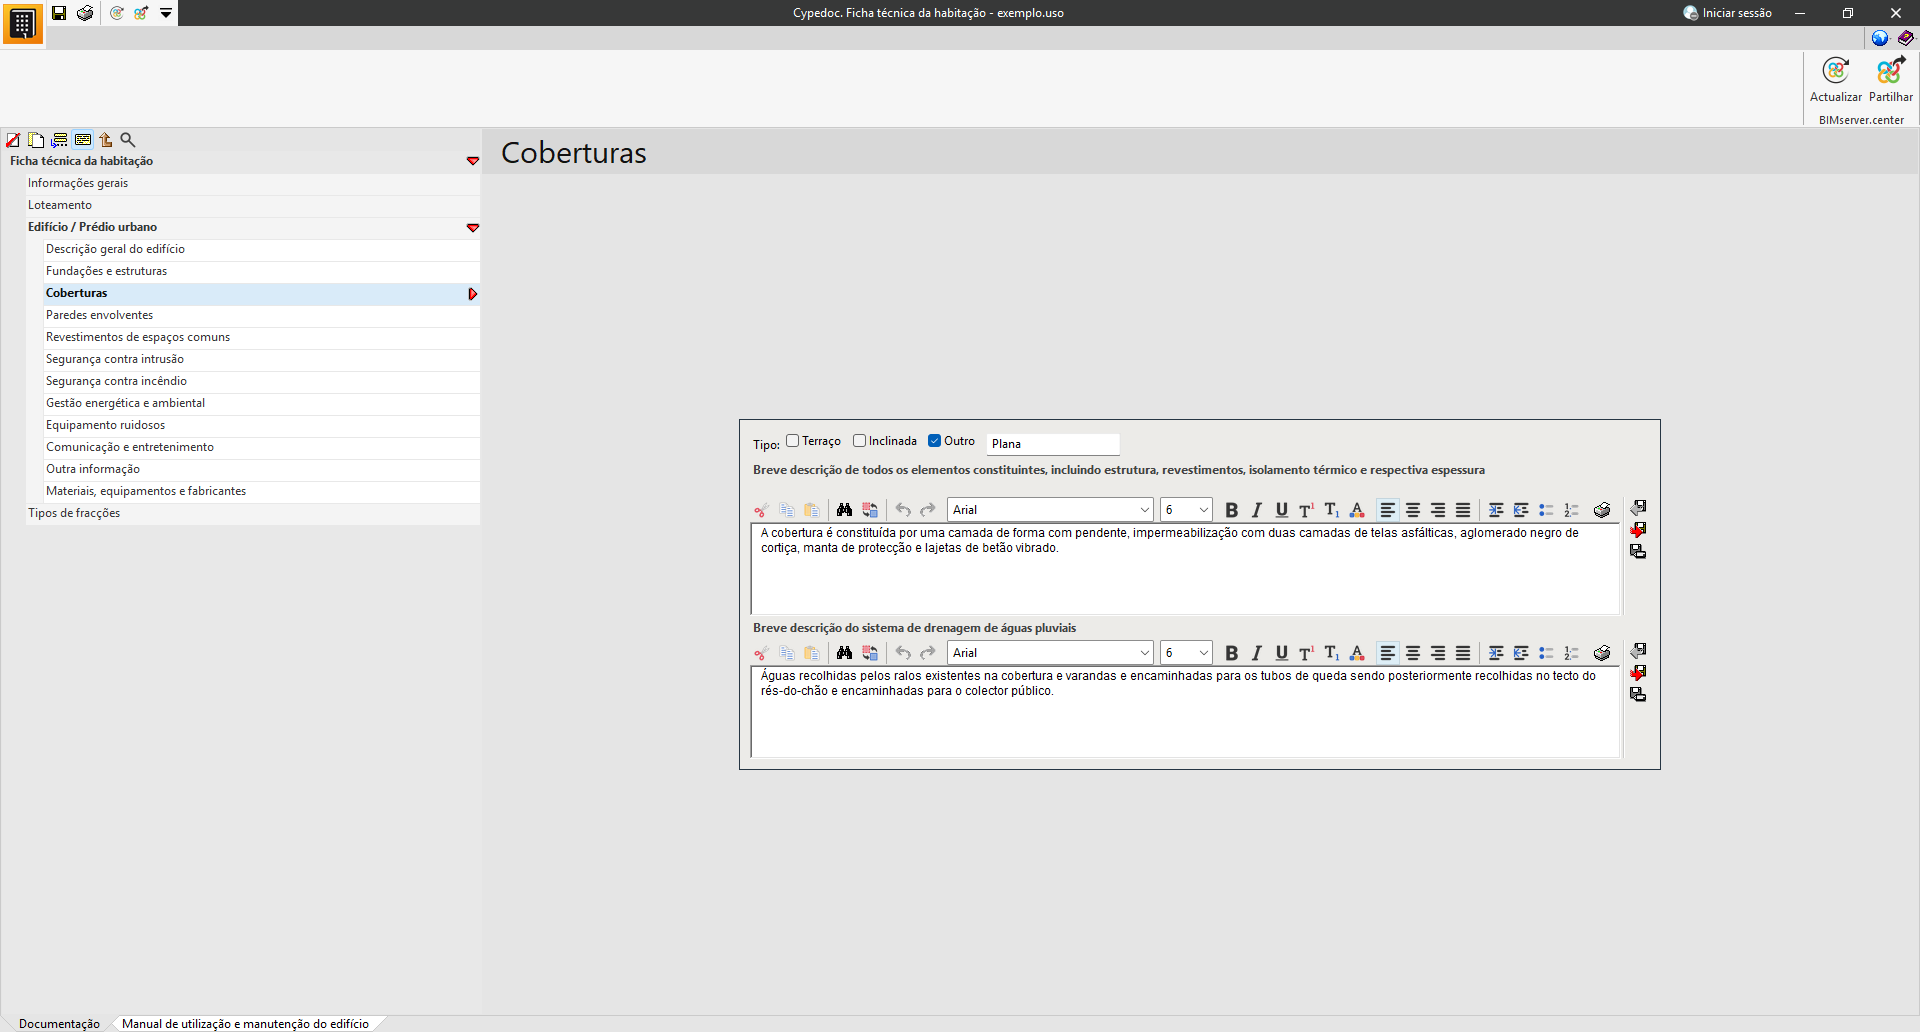The width and height of the screenshot is (1920, 1032).
Task: Click the purple help book icon
Action: click(x=1905, y=38)
